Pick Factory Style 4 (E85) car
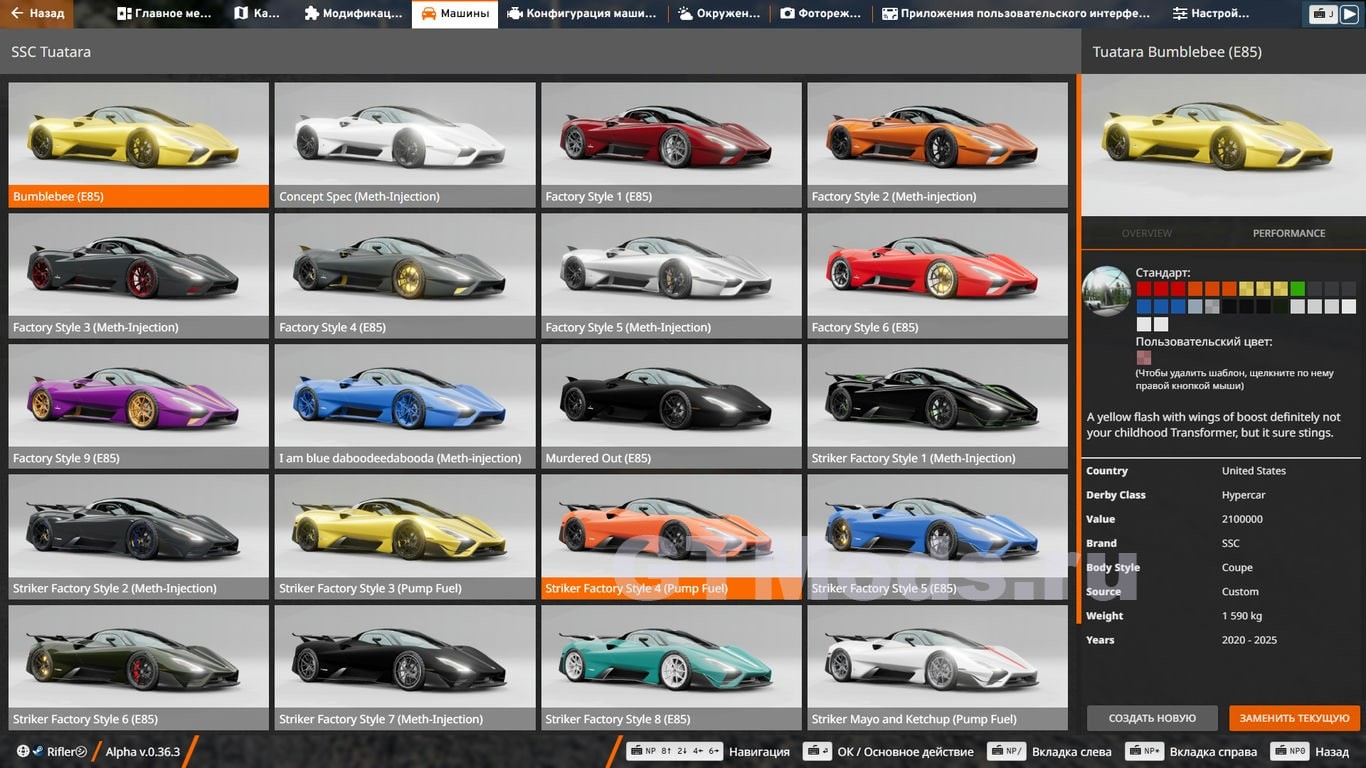The height and width of the screenshot is (768, 1366). coord(405,275)
